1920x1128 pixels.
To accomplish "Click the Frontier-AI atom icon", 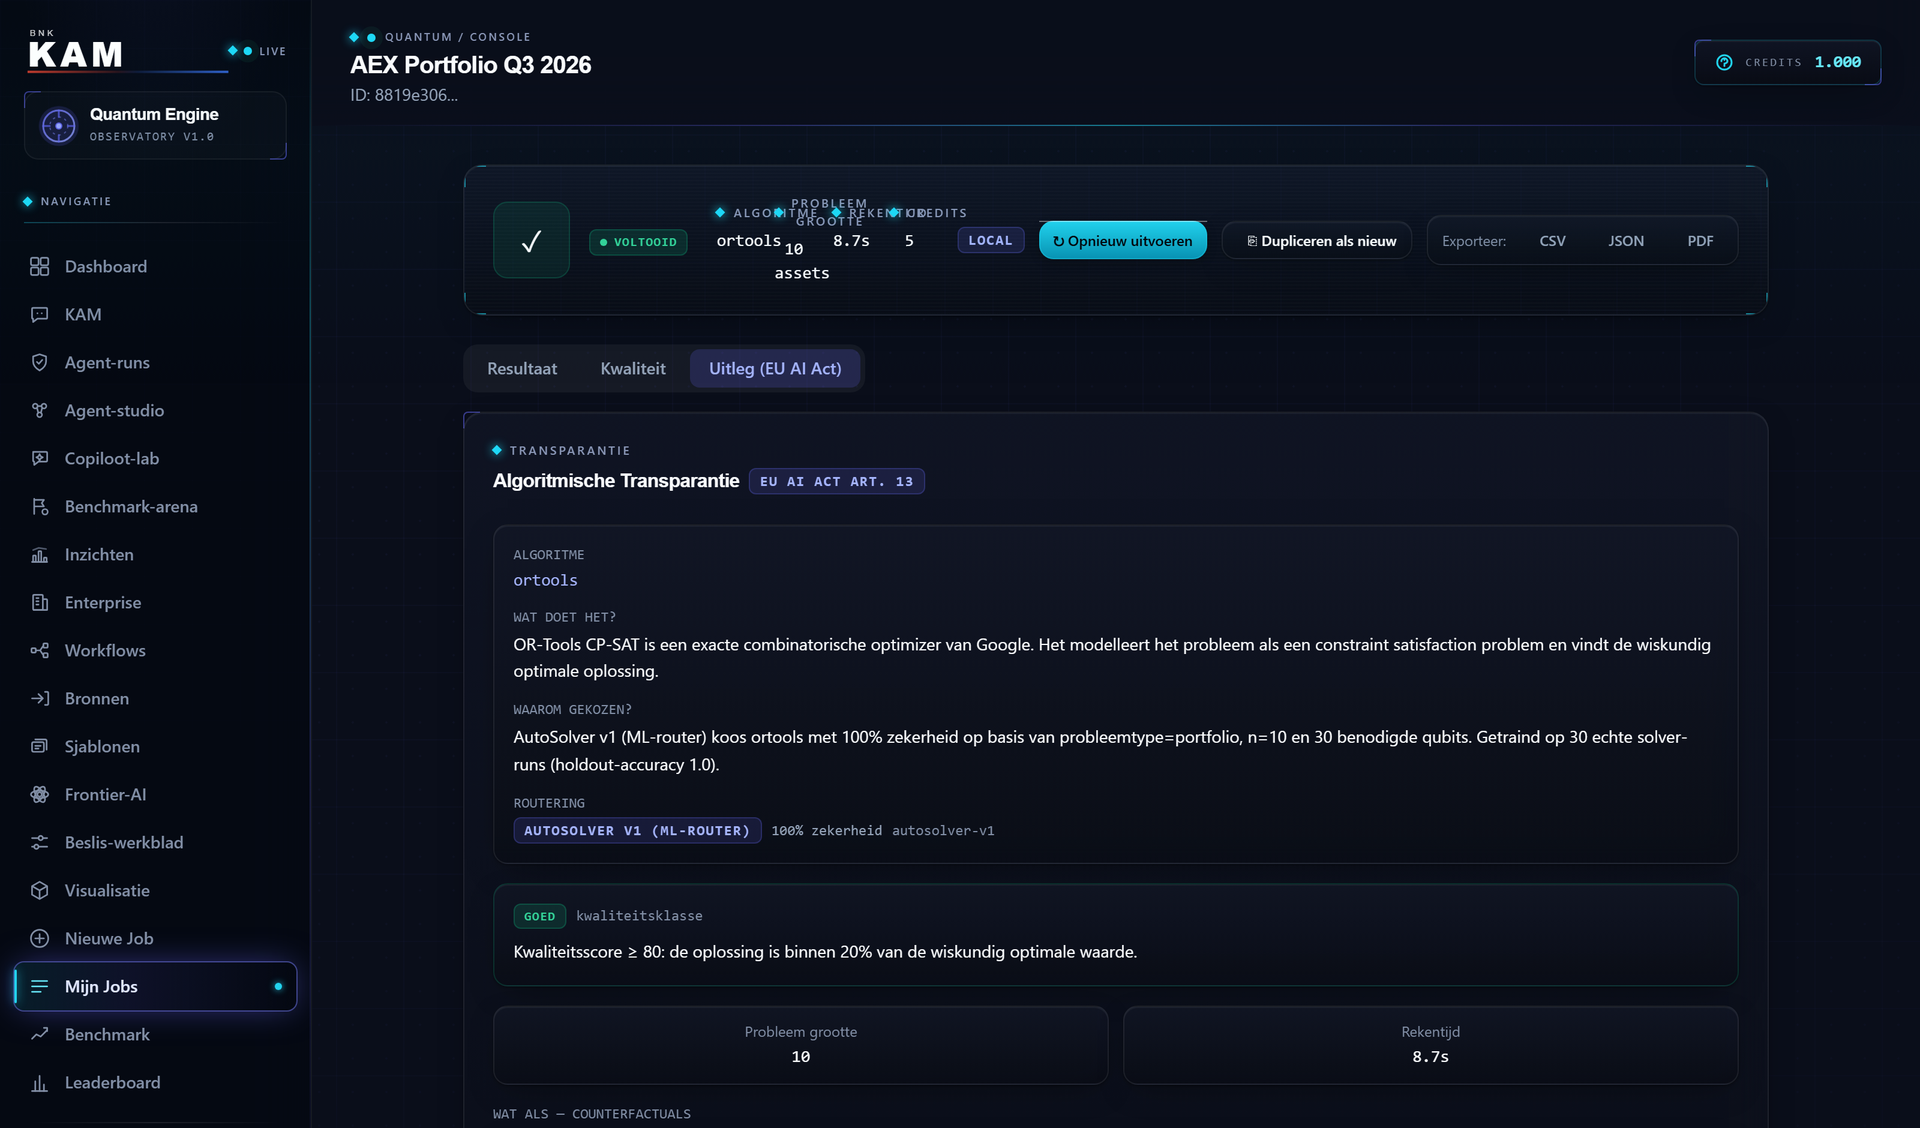I will pos(39,794).
